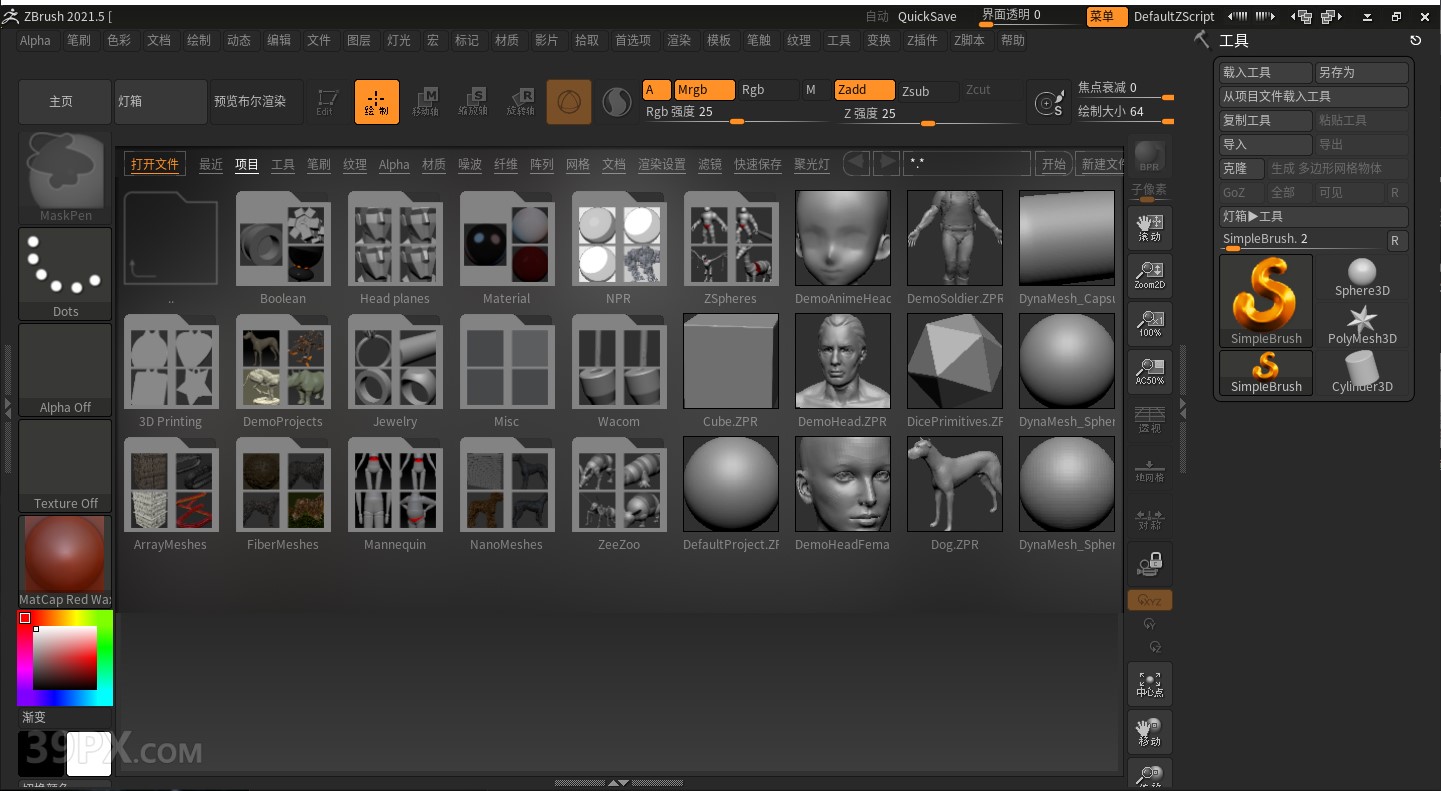Open the Alpha Off selector

66,370
